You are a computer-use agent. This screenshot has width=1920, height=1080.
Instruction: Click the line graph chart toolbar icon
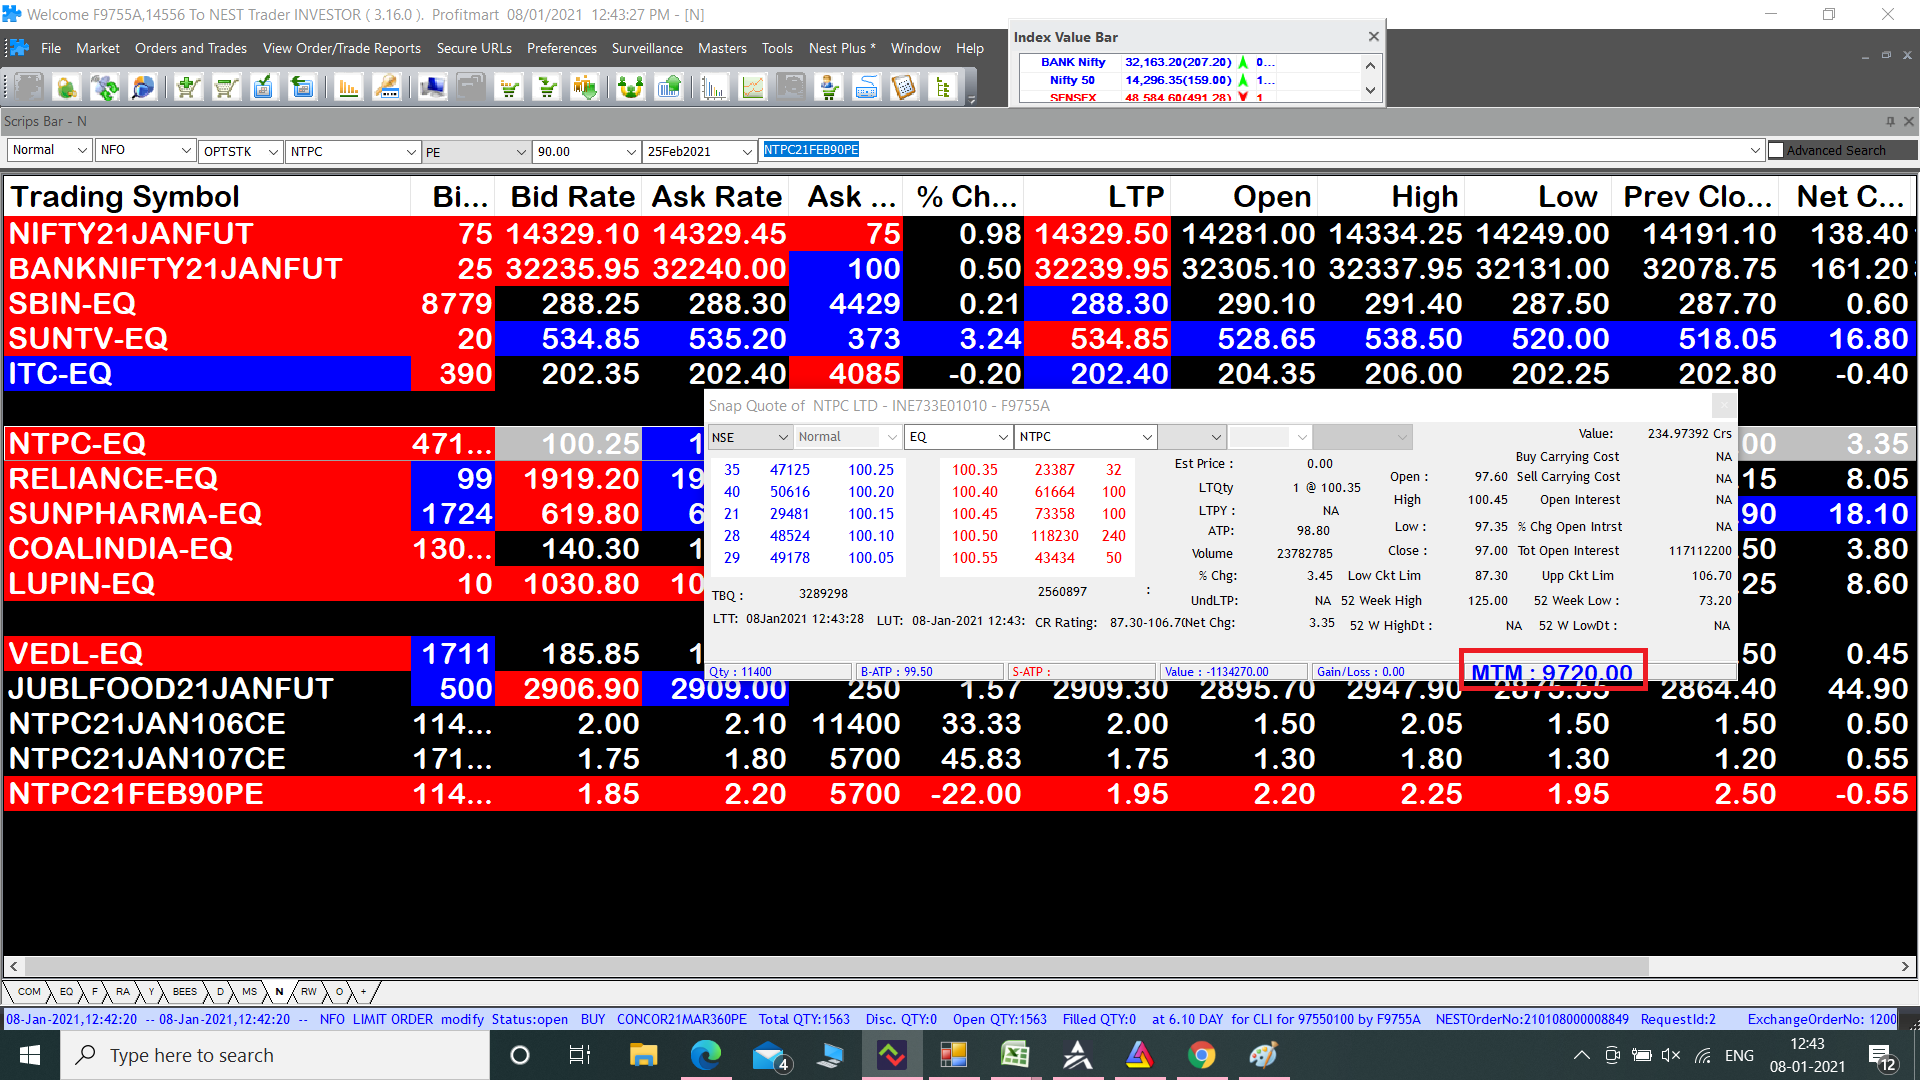pos(752,88)
